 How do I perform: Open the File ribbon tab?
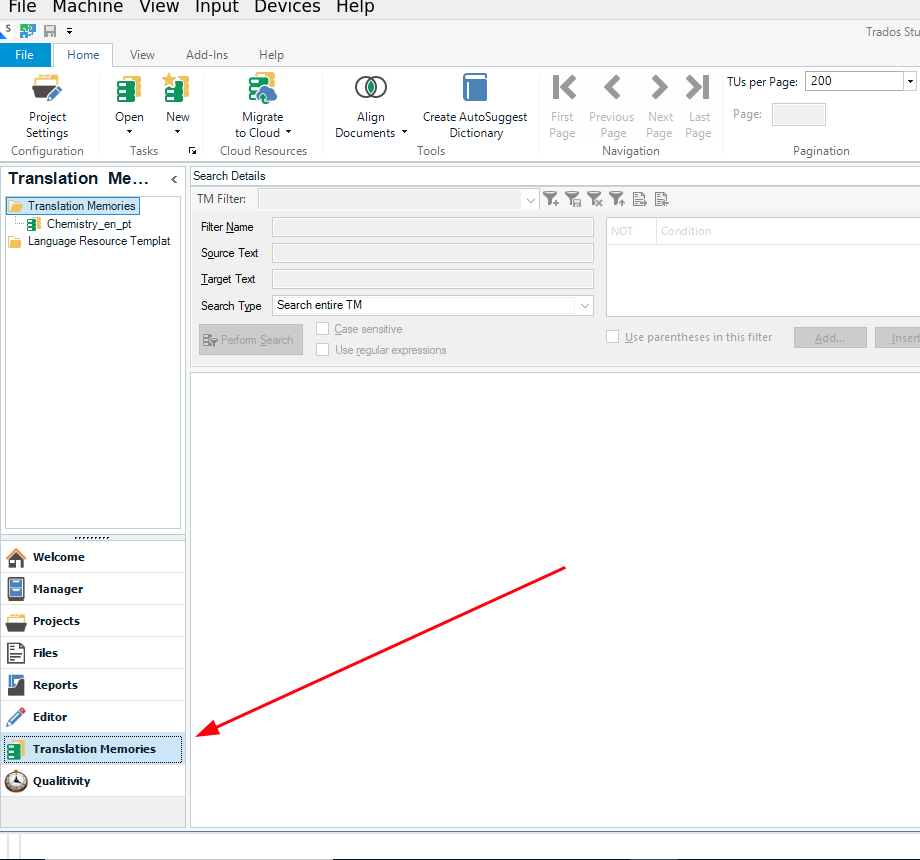pos(25,55)
